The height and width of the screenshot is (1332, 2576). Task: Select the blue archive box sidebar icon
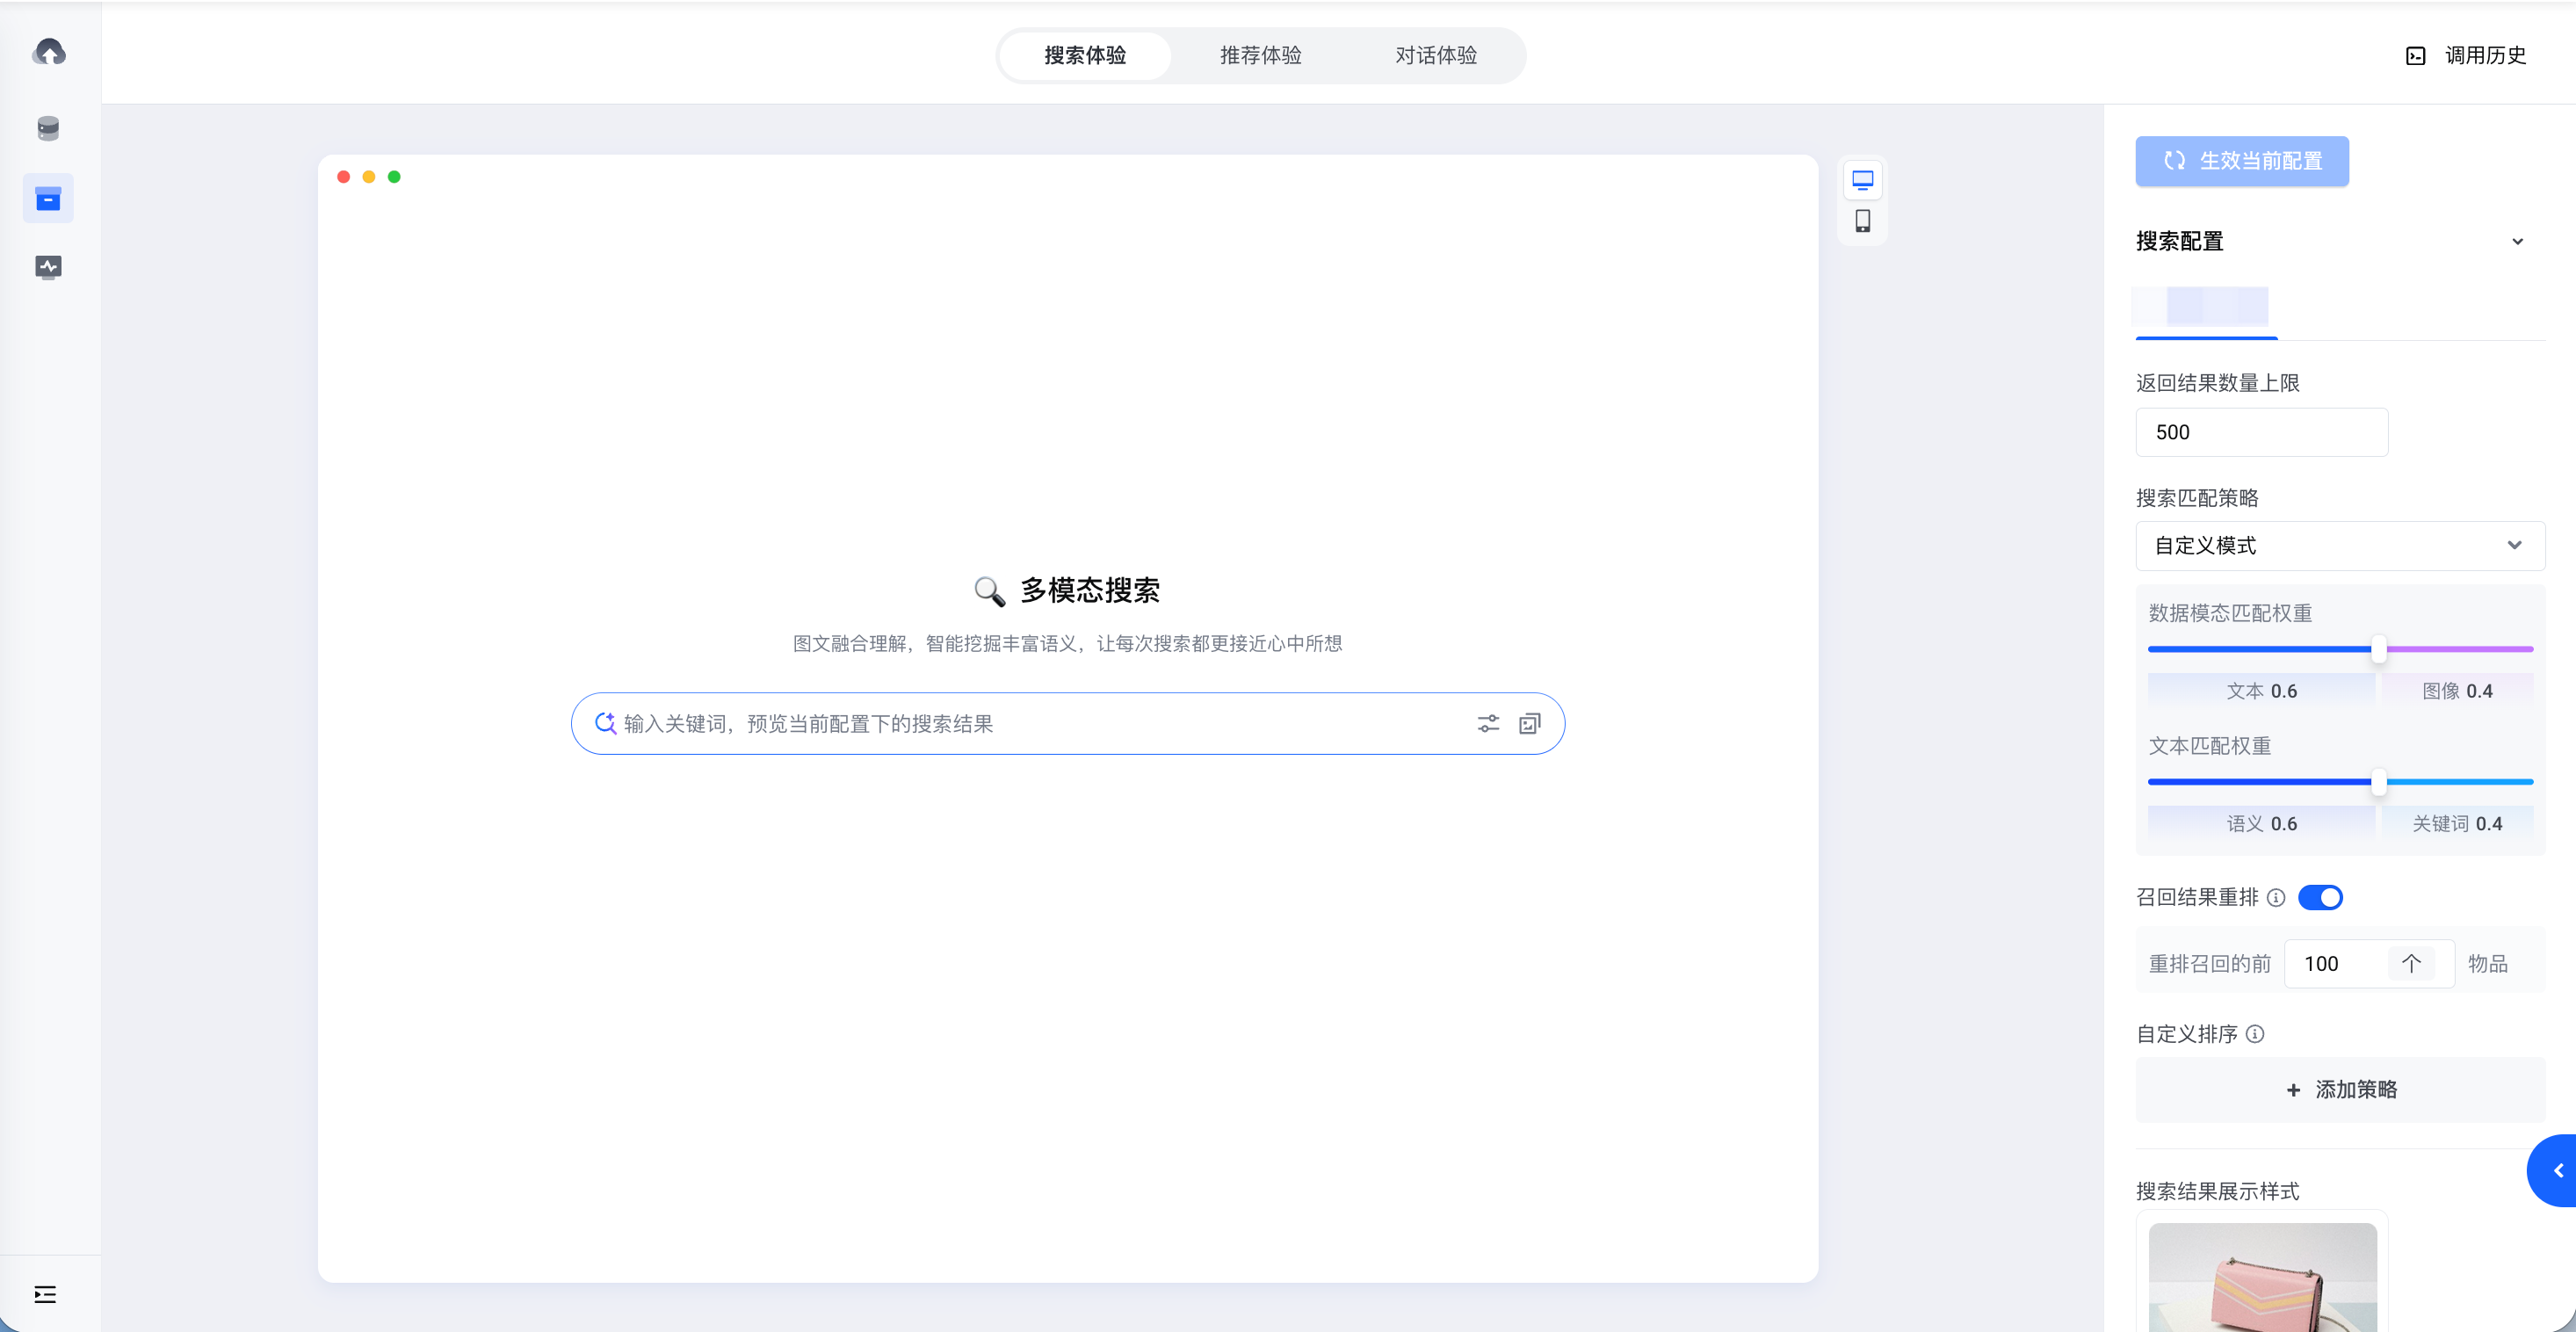click(48, 199)
